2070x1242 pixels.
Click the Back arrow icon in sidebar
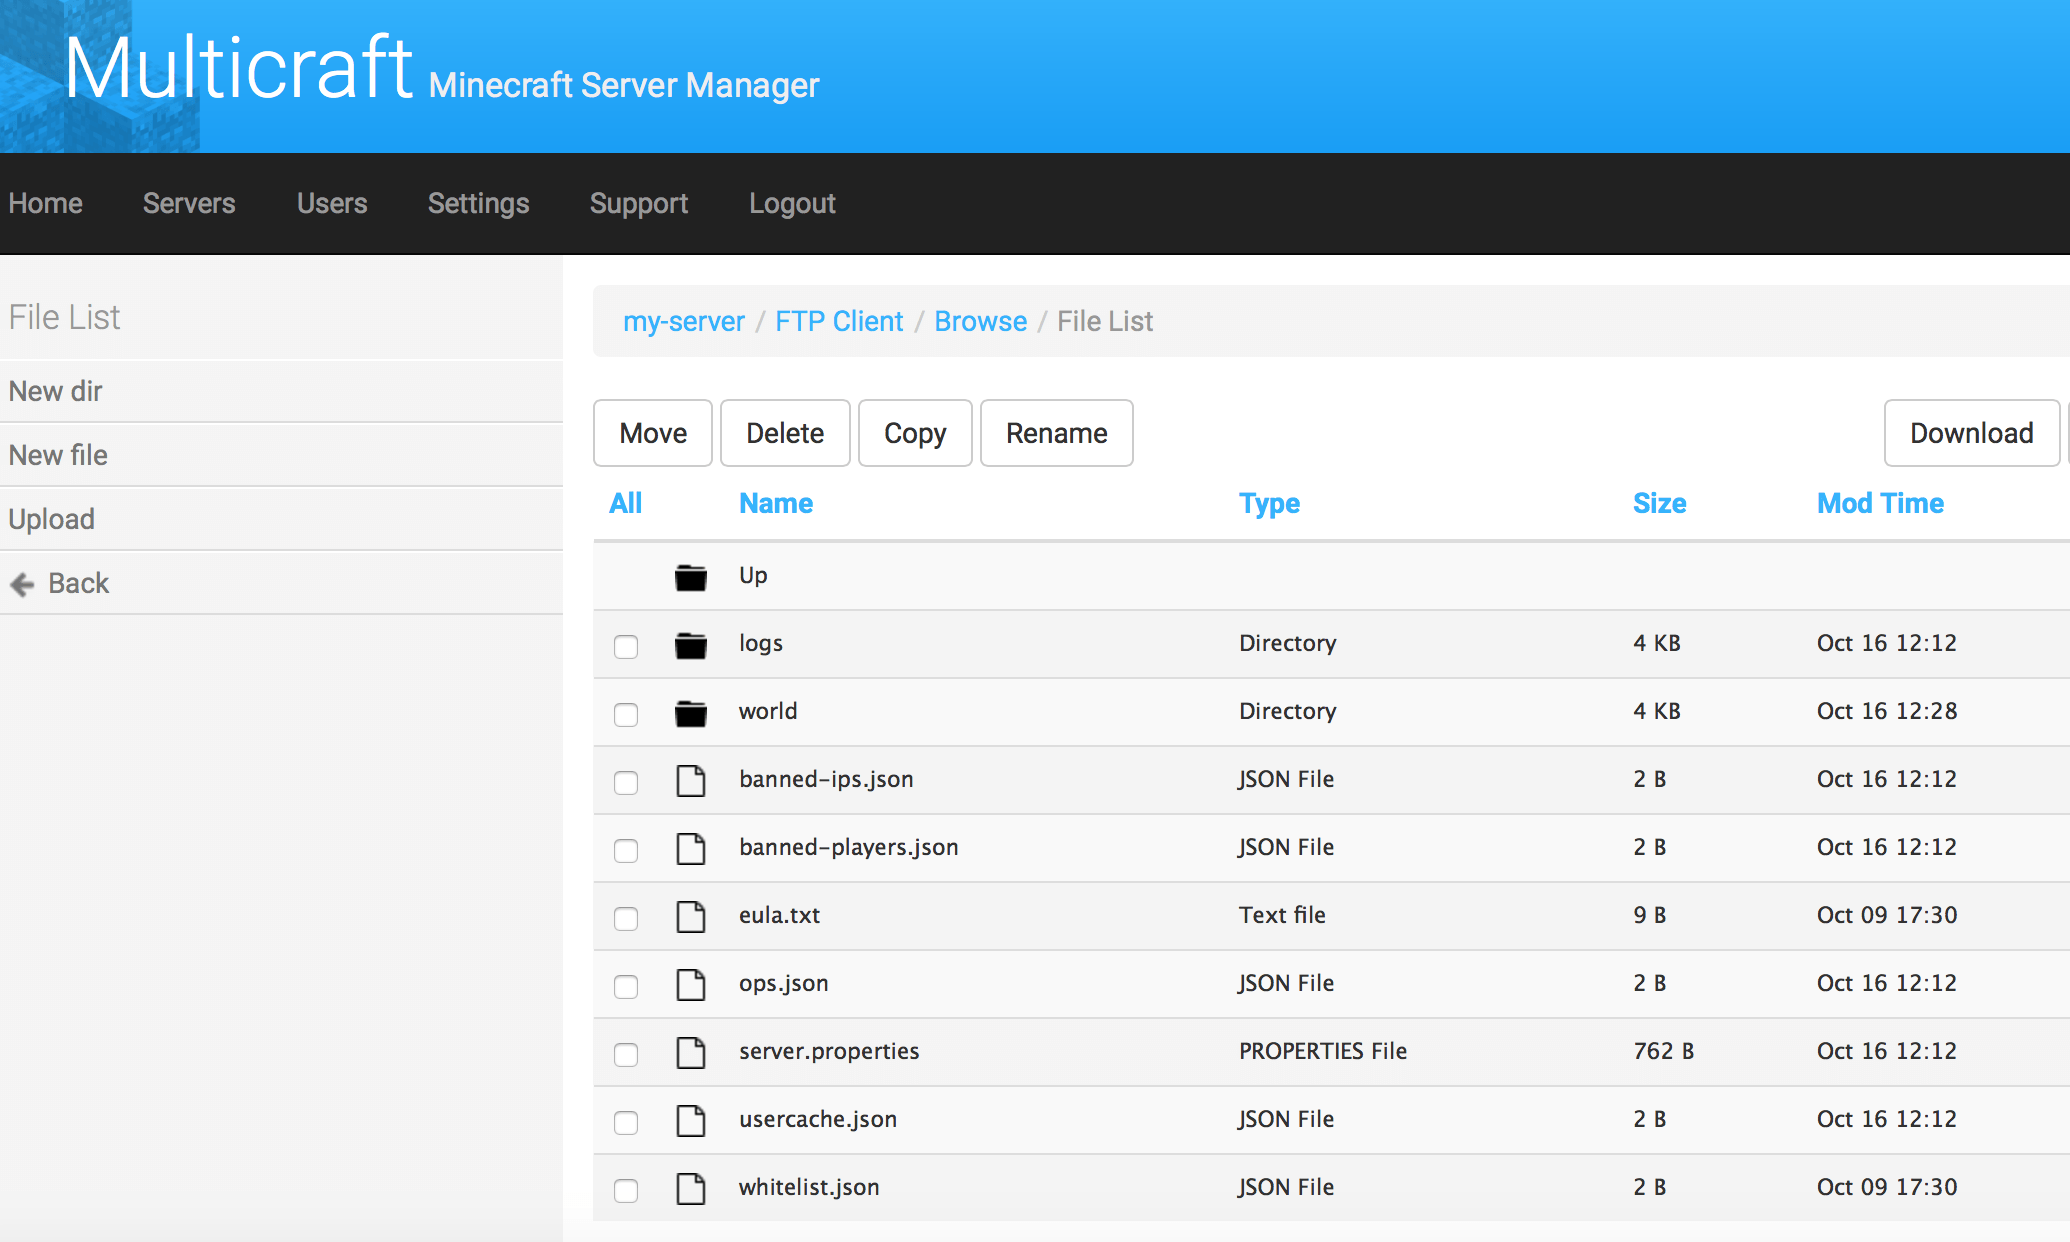pos(22,584)
